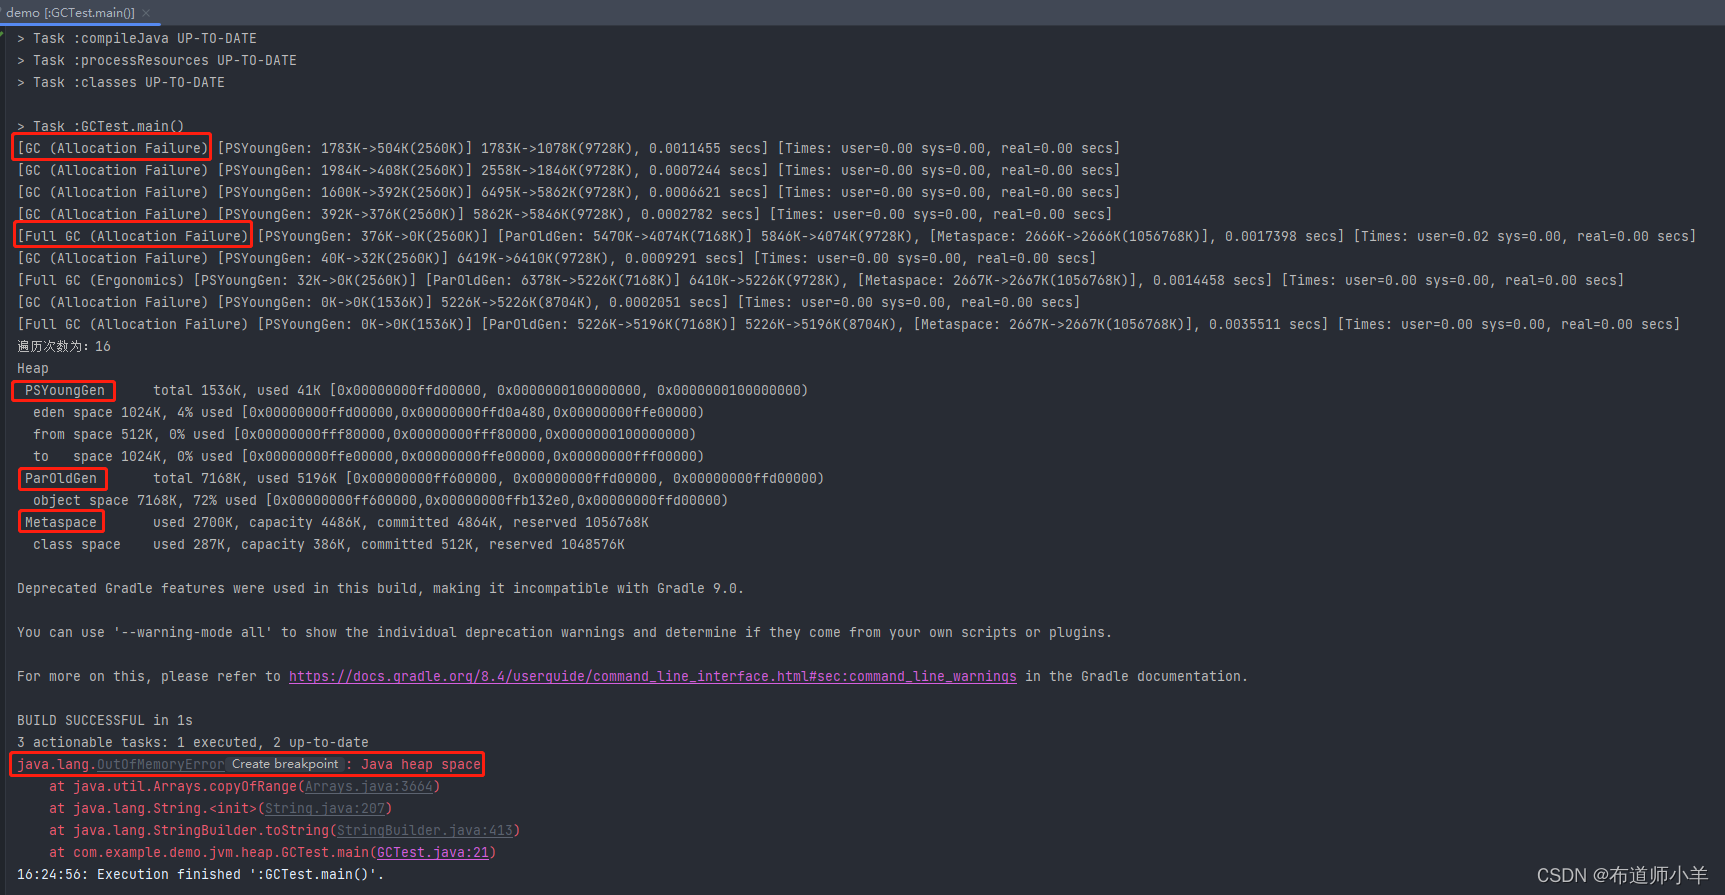Click the 'Heap' heading line

[x=33, y=369]
